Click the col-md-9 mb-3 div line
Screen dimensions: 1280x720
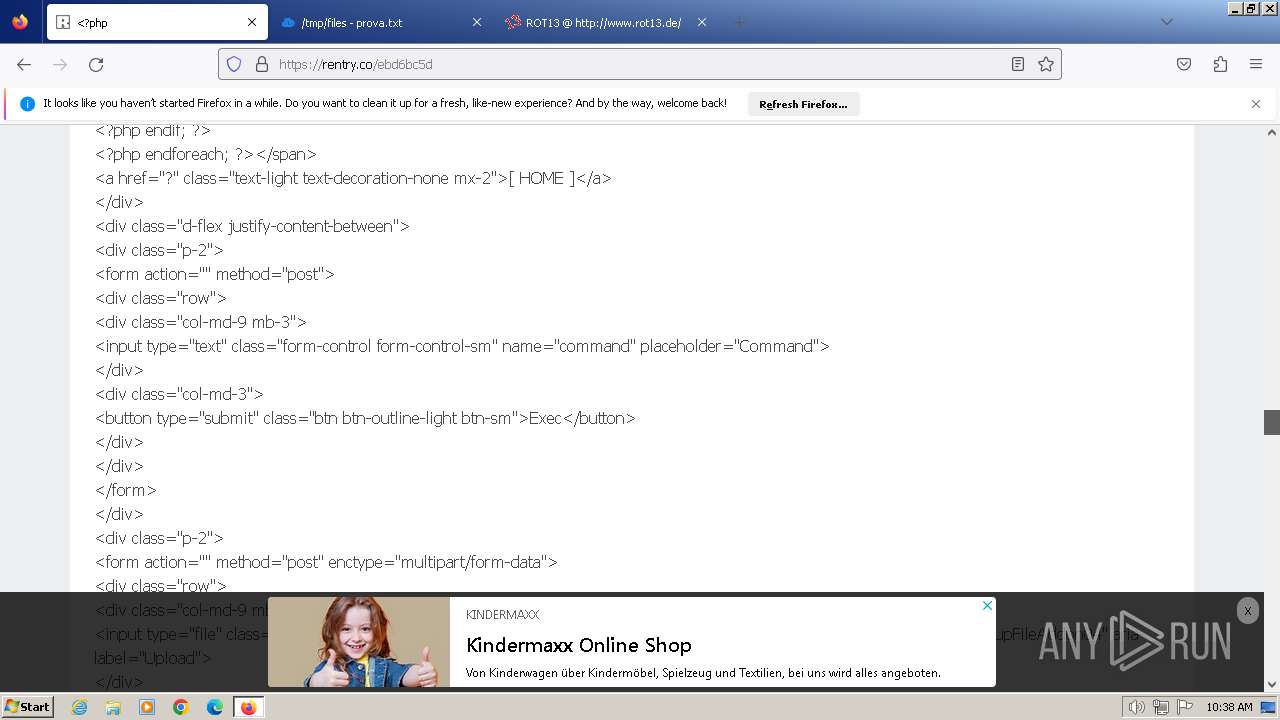click(x=201, y=322)
